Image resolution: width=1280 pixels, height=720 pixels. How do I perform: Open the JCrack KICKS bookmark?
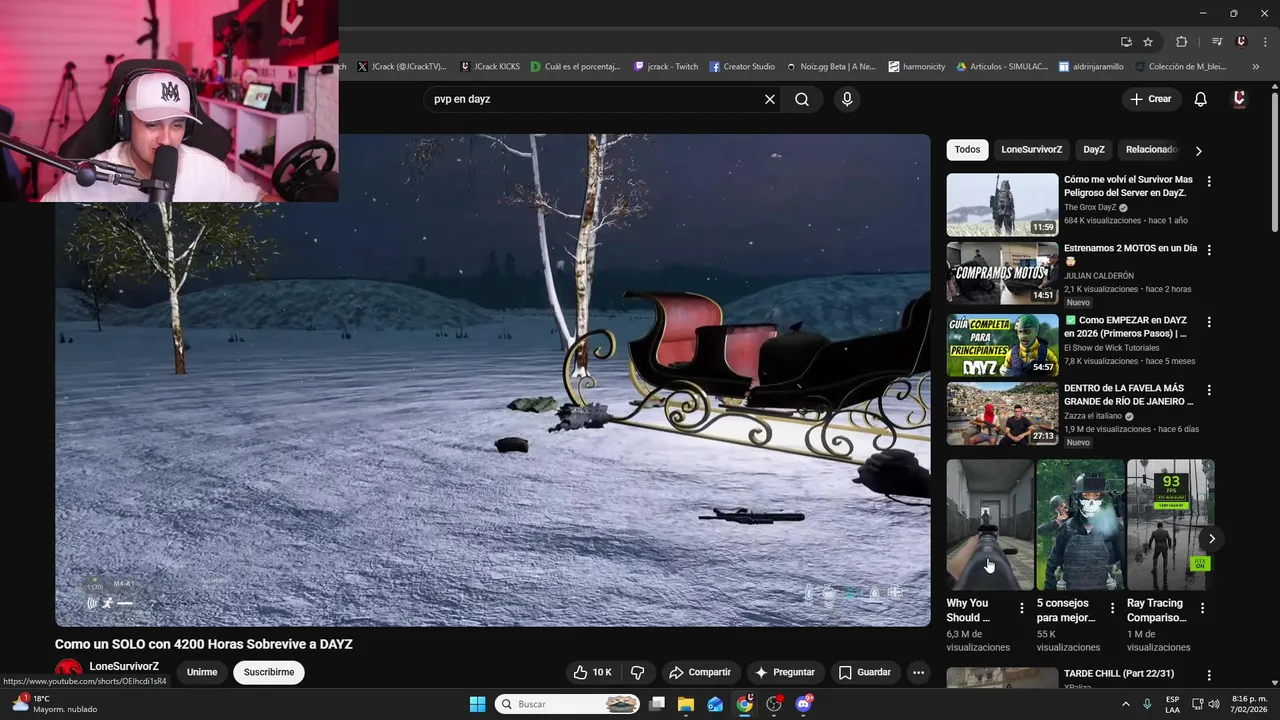[490, 67]
